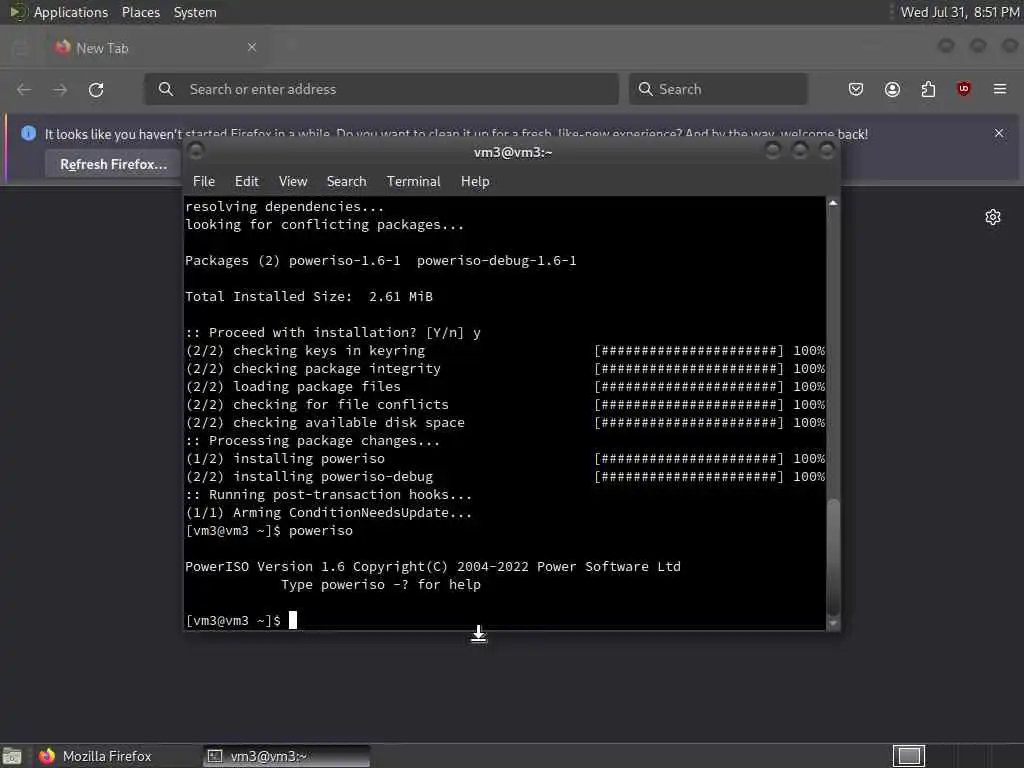Click the info icon in notification bar
Viewport: 1024px width, 768px height.
28,133
